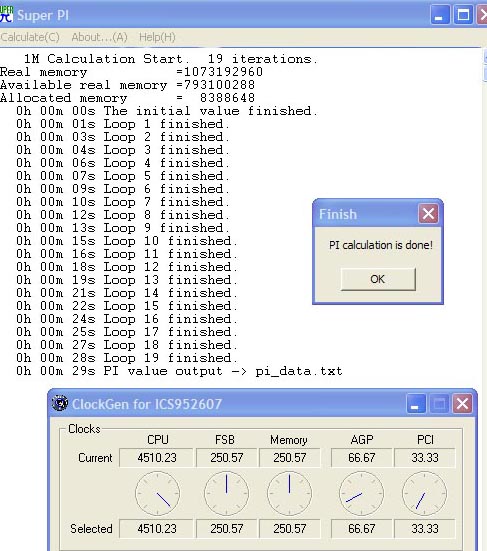Click the Memory clock dial gauge
The height and width of the screenshot is (551, 487).
pos(289,494)
